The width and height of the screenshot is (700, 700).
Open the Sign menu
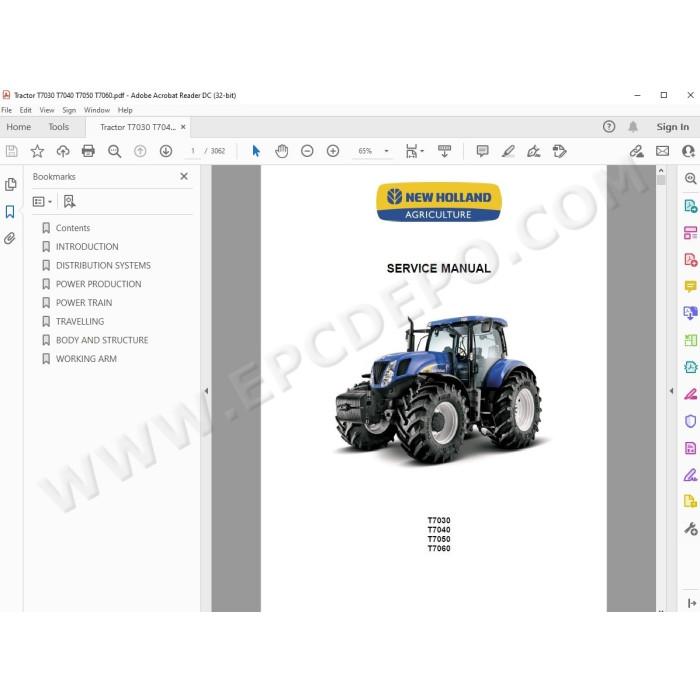coord(69,110)
